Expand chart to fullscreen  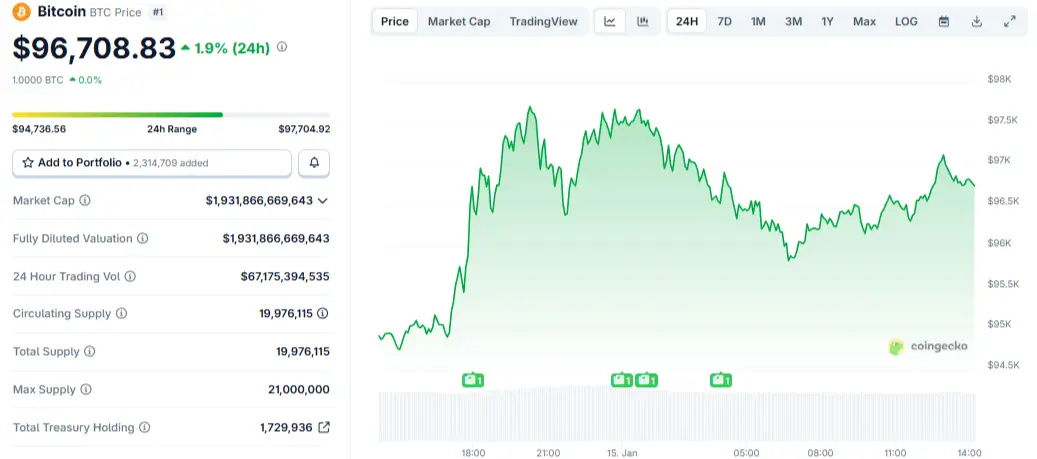click(x=1010, y=21)
